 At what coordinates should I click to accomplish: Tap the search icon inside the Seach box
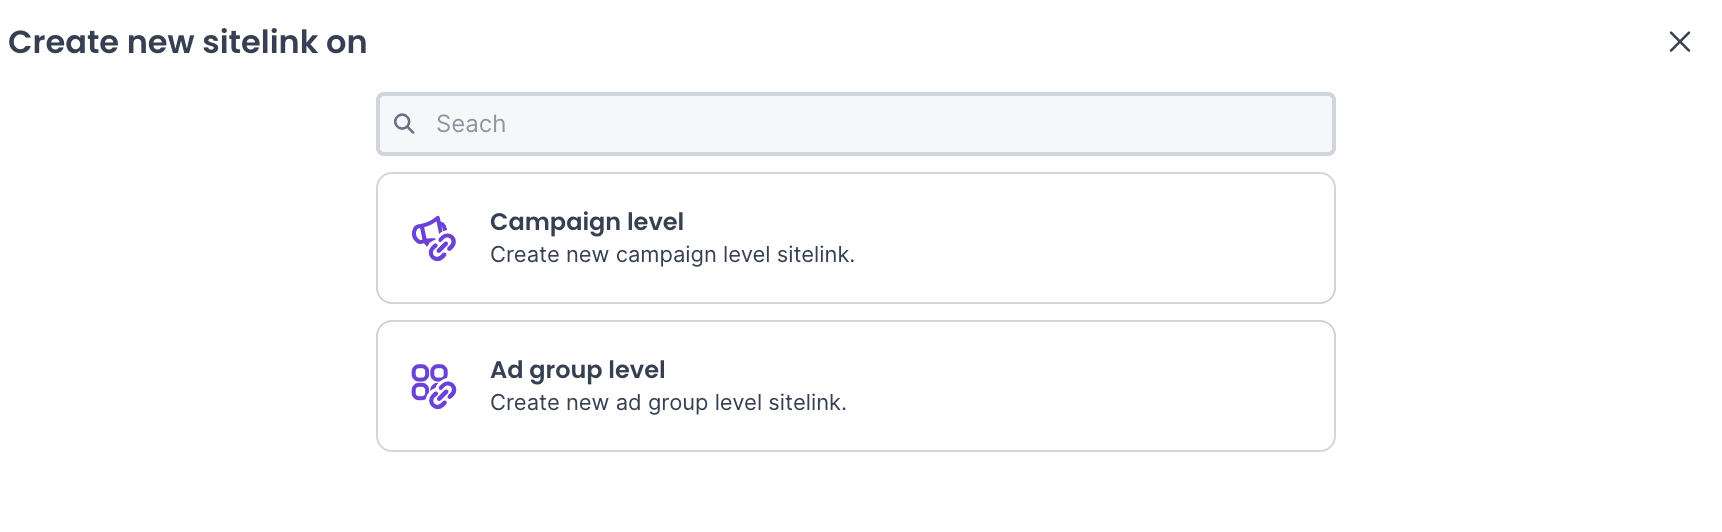(404, 124)
